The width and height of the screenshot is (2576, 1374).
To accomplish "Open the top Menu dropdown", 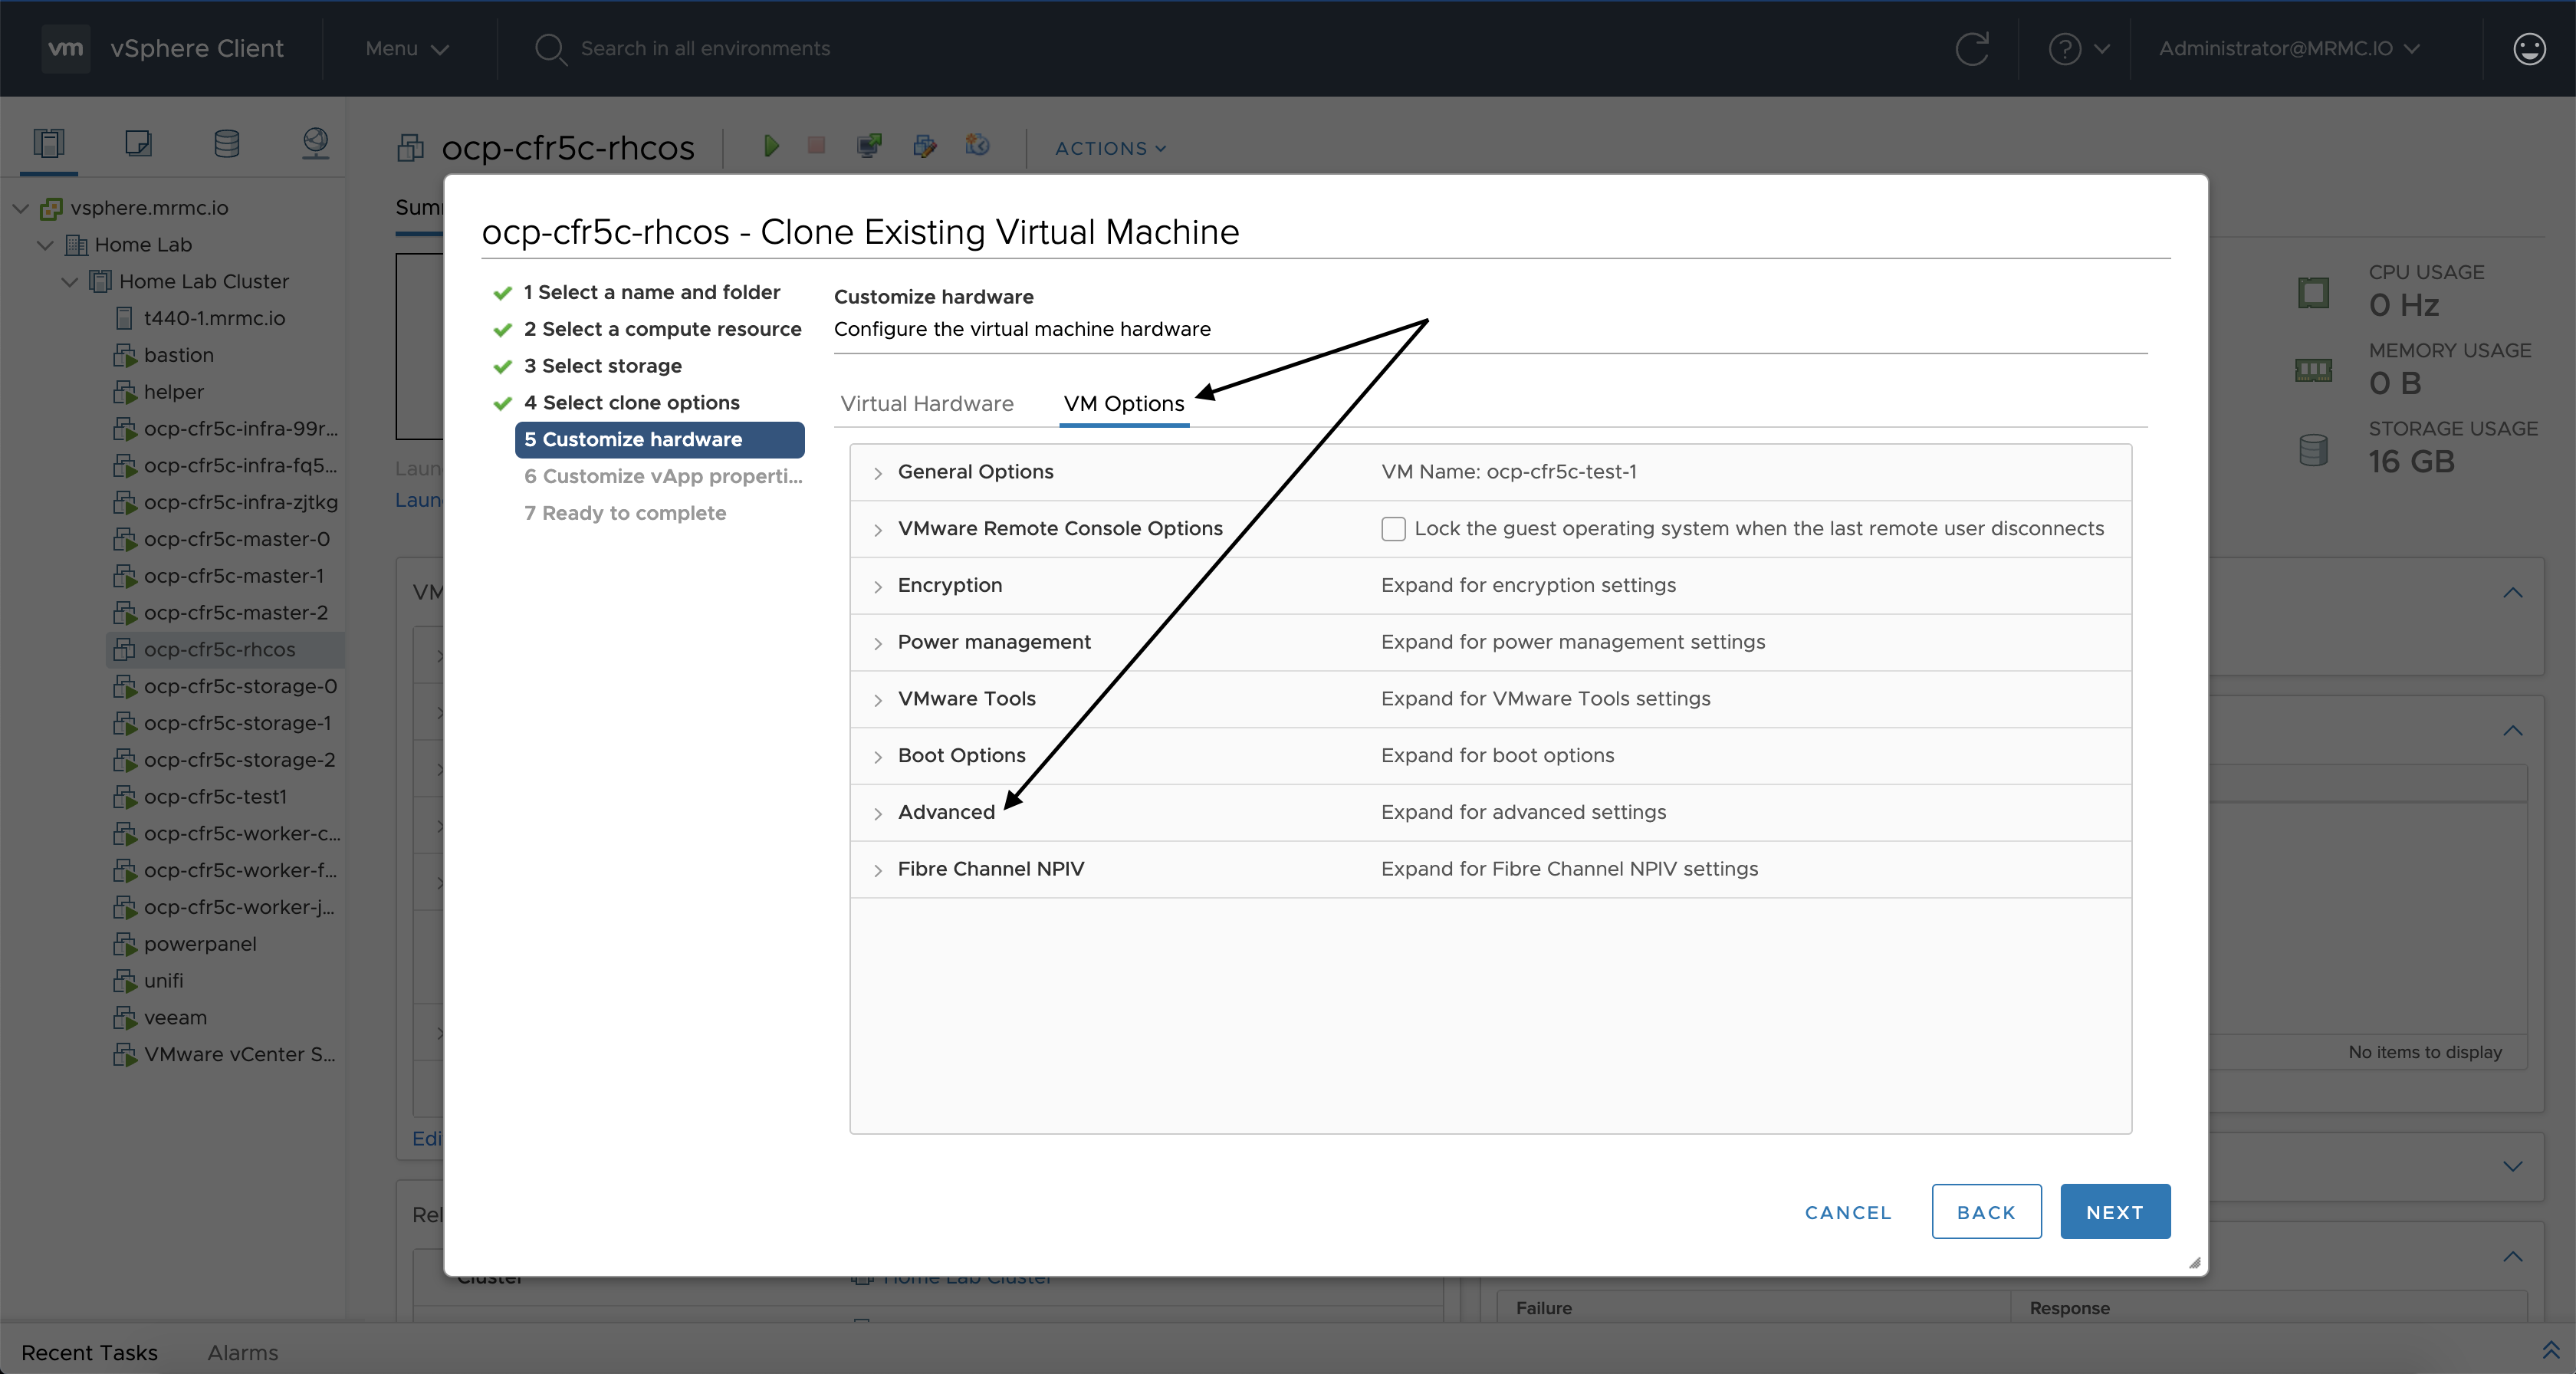I will [x=406, y=48].
